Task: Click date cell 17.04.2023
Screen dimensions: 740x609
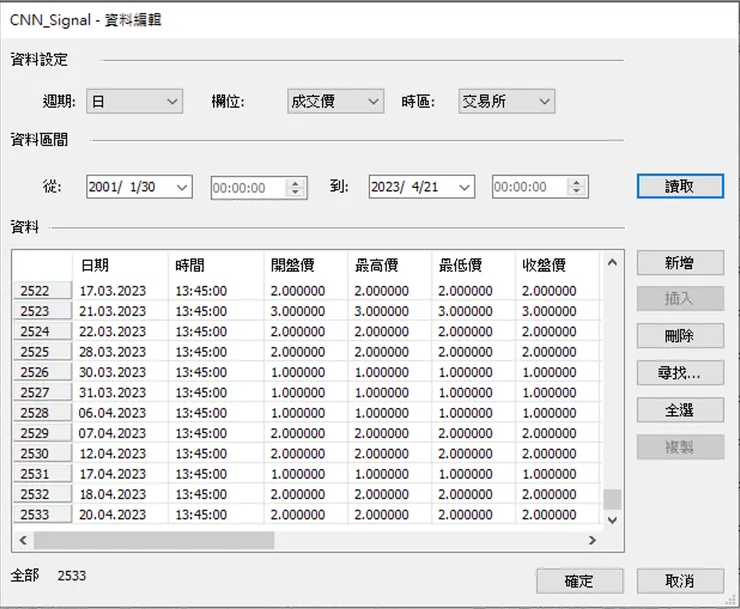Action: [x=120, y=474]
